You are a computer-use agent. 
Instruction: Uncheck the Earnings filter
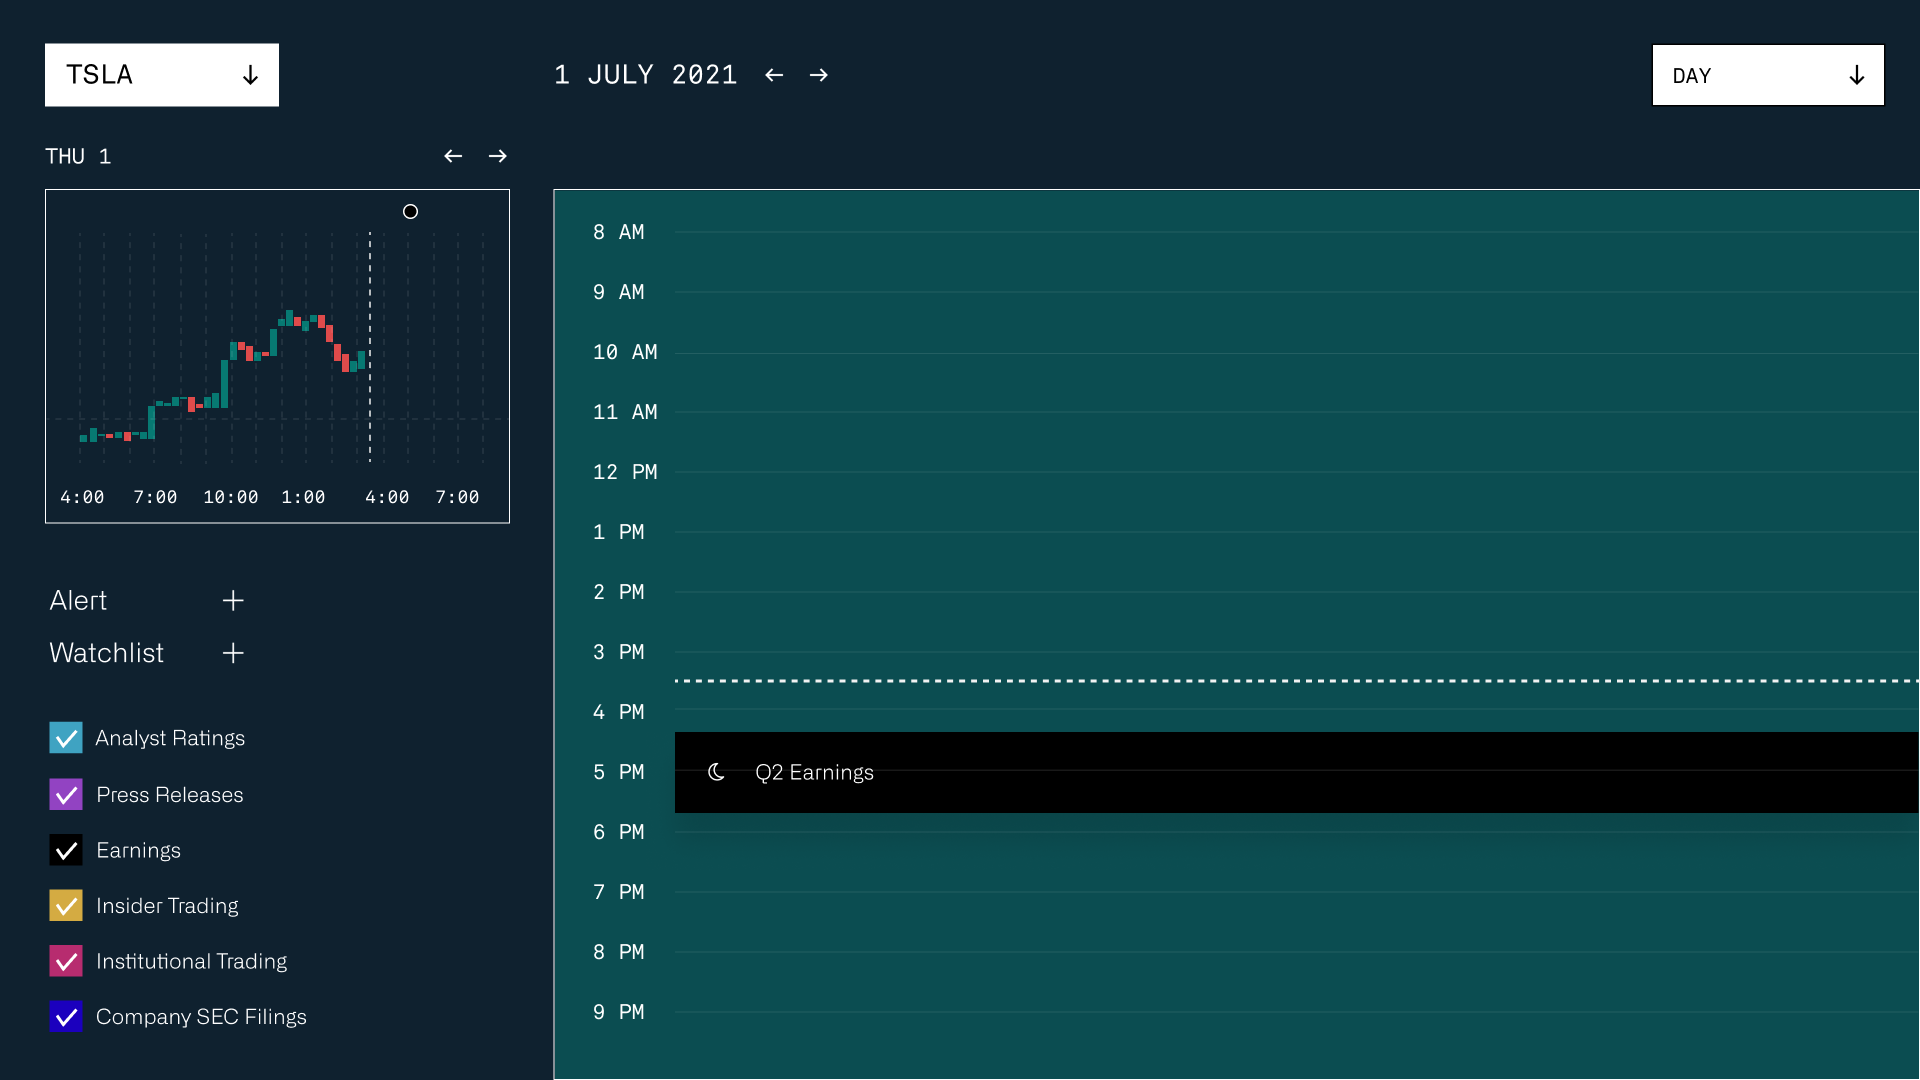(66, 850)
